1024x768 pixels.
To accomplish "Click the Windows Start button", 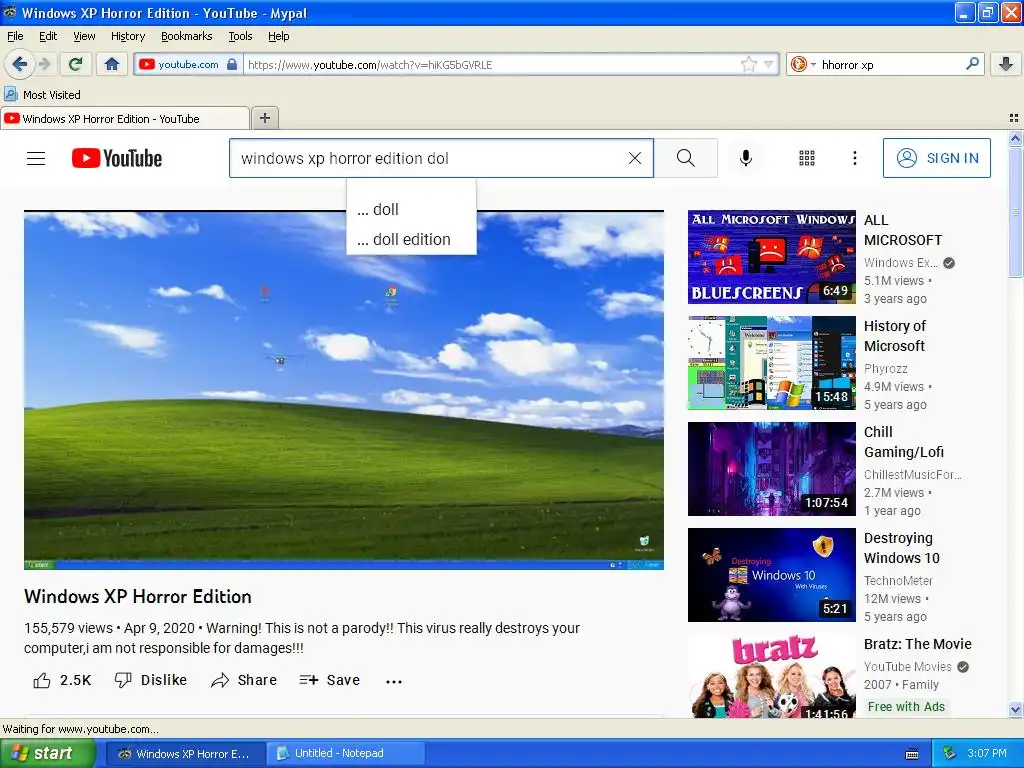I will 47,753.
